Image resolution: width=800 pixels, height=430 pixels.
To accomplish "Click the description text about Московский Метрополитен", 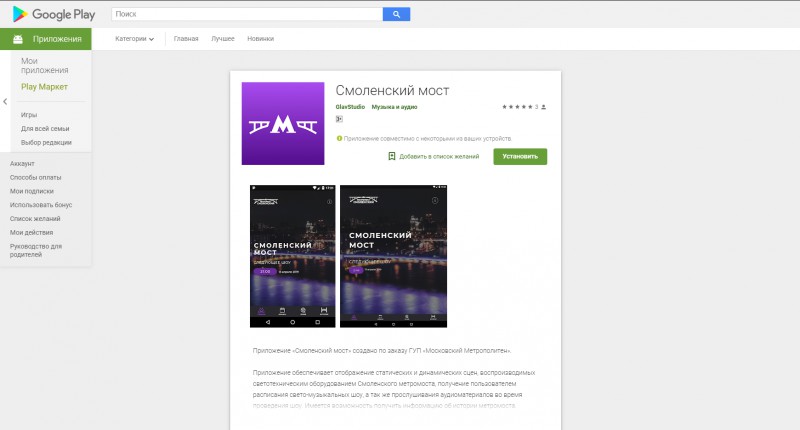I will 382,351.
